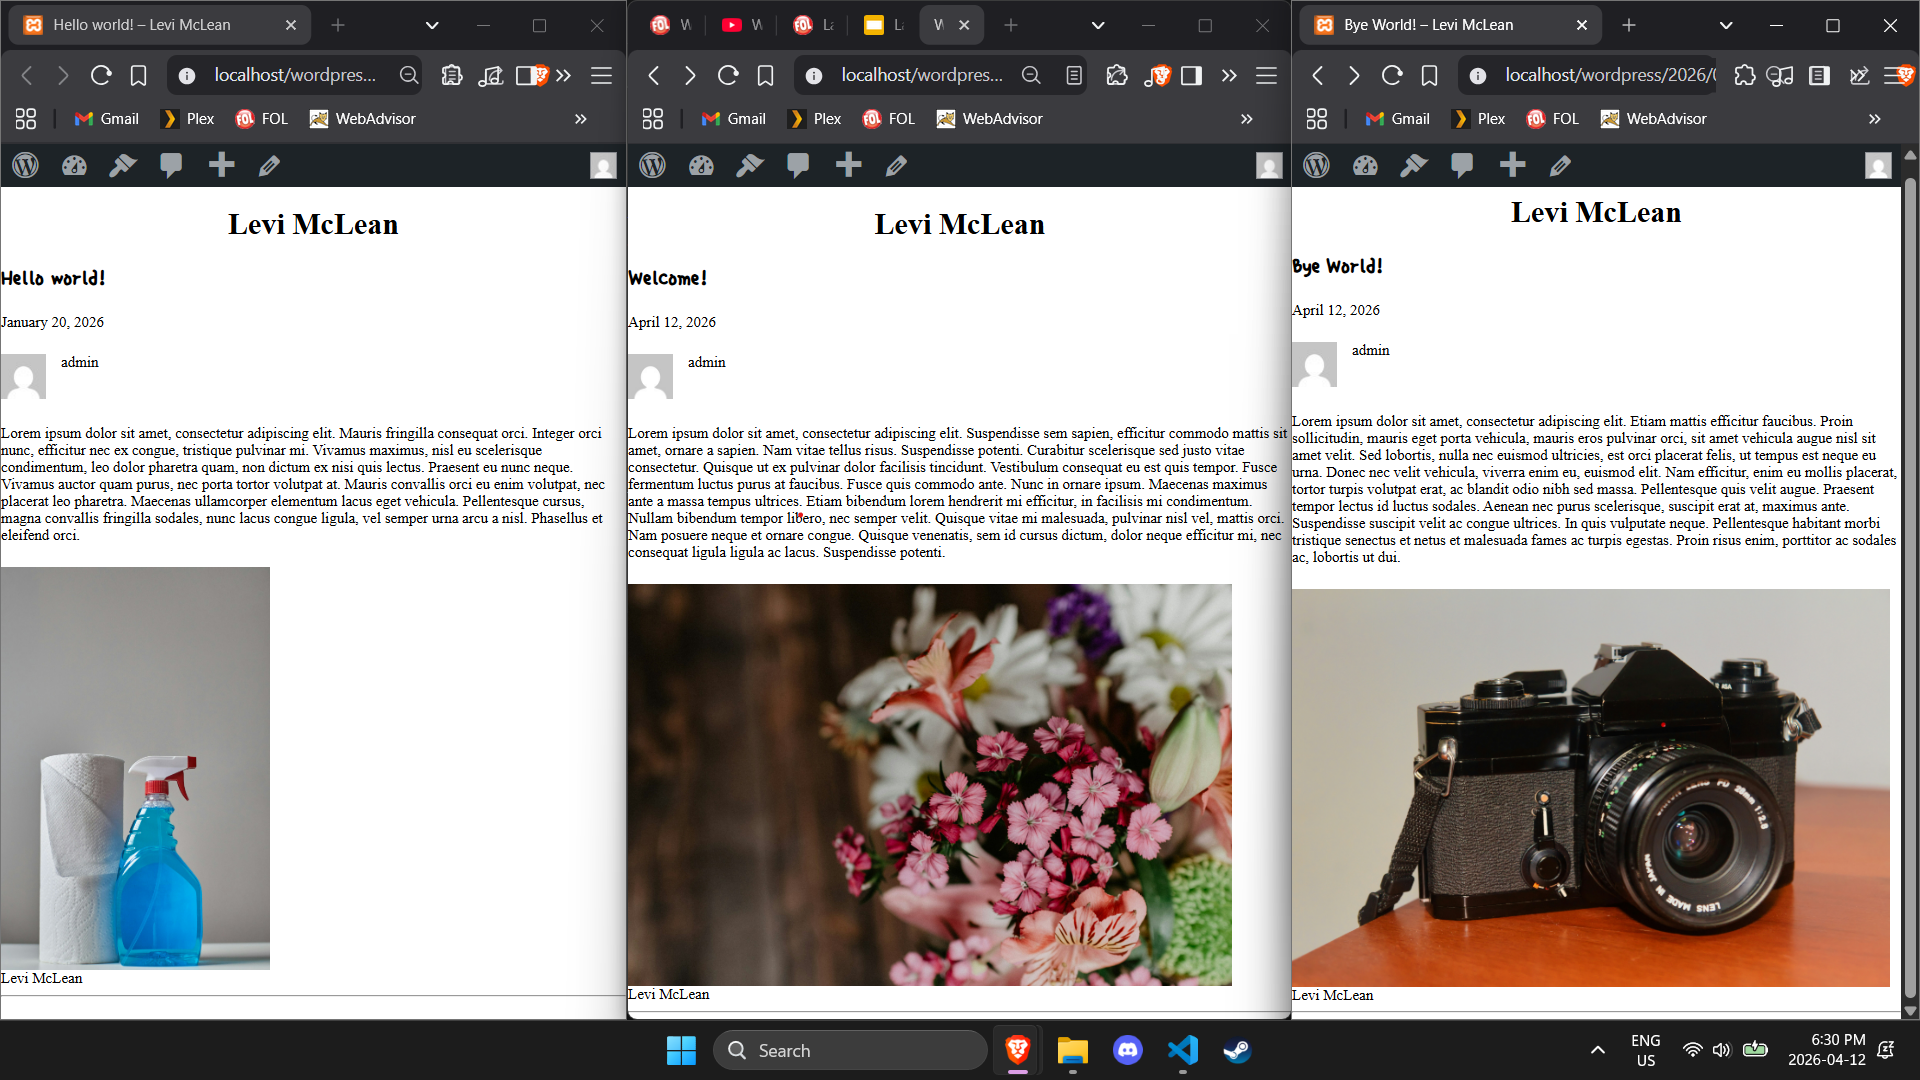The image size is (1920, 1080).
Task: Click the comments bubble icon in right window
Action: point(1462,166)
